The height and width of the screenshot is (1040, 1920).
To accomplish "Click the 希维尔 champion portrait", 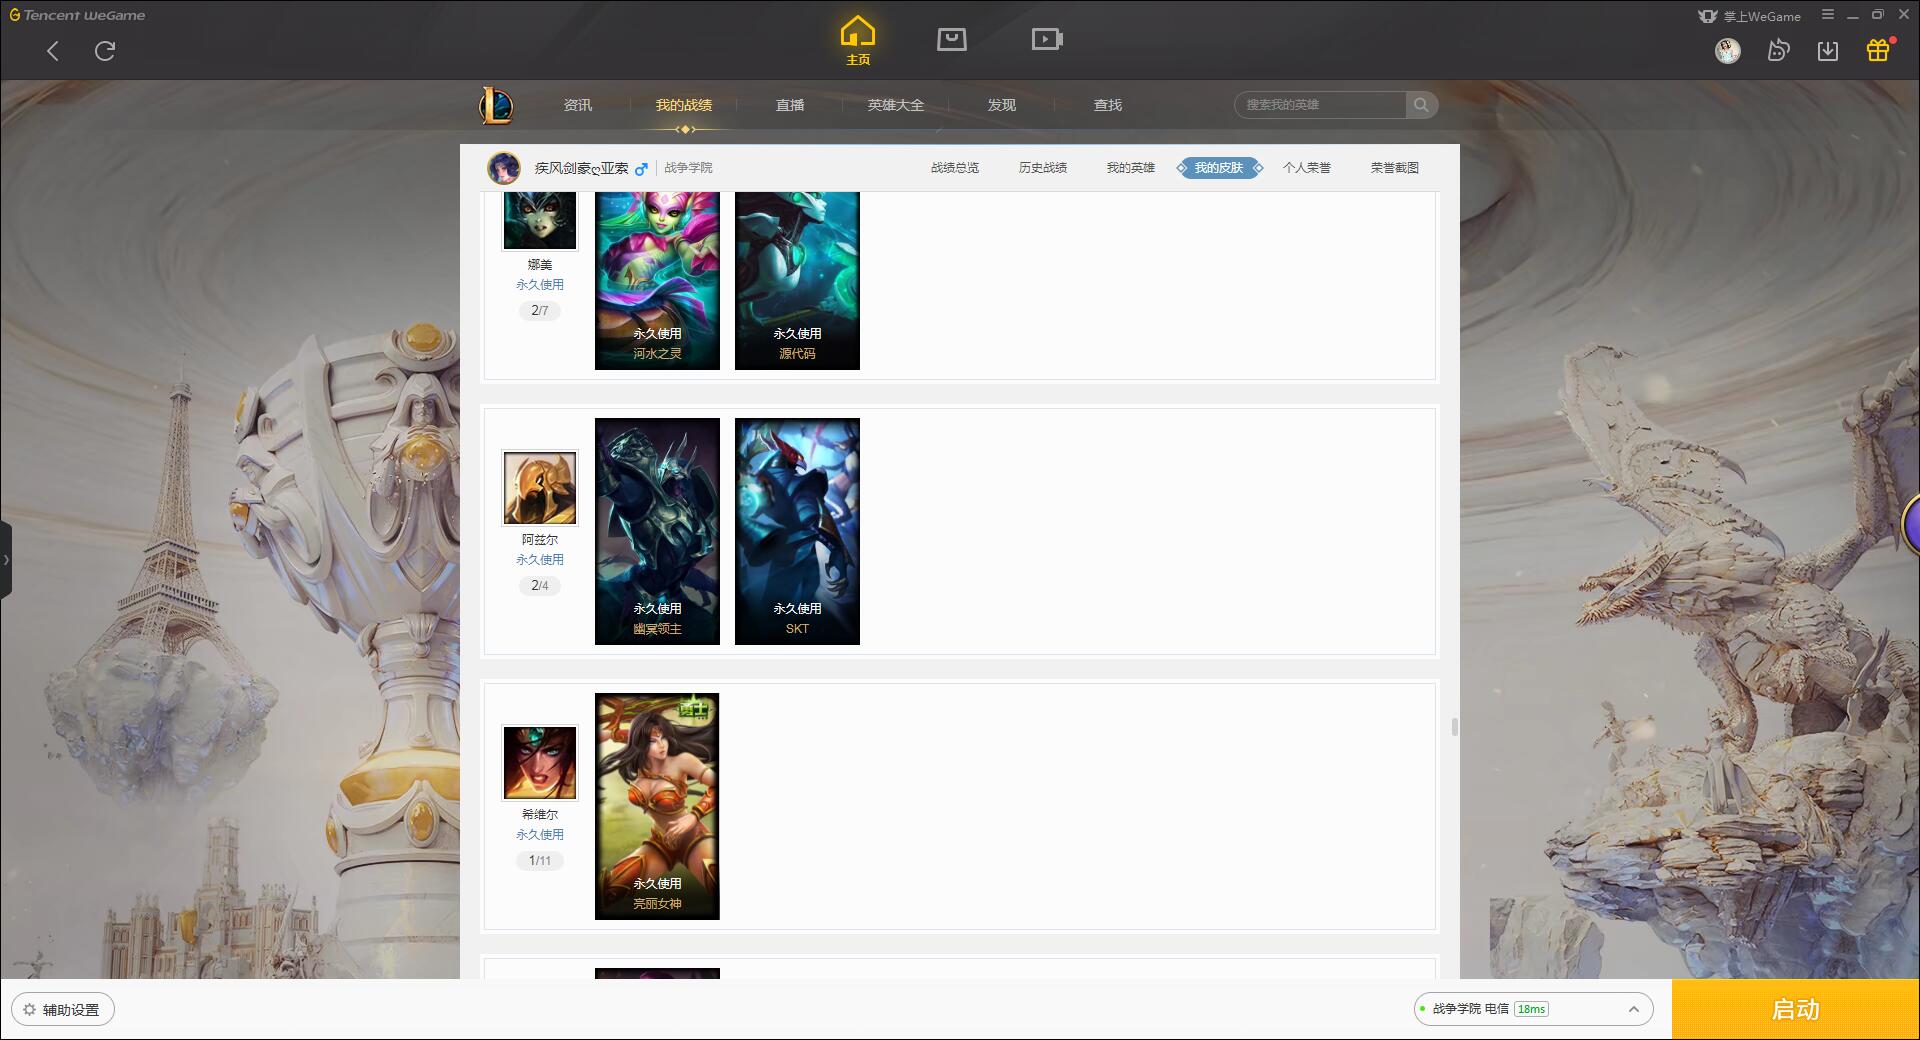I will (540, 763).
